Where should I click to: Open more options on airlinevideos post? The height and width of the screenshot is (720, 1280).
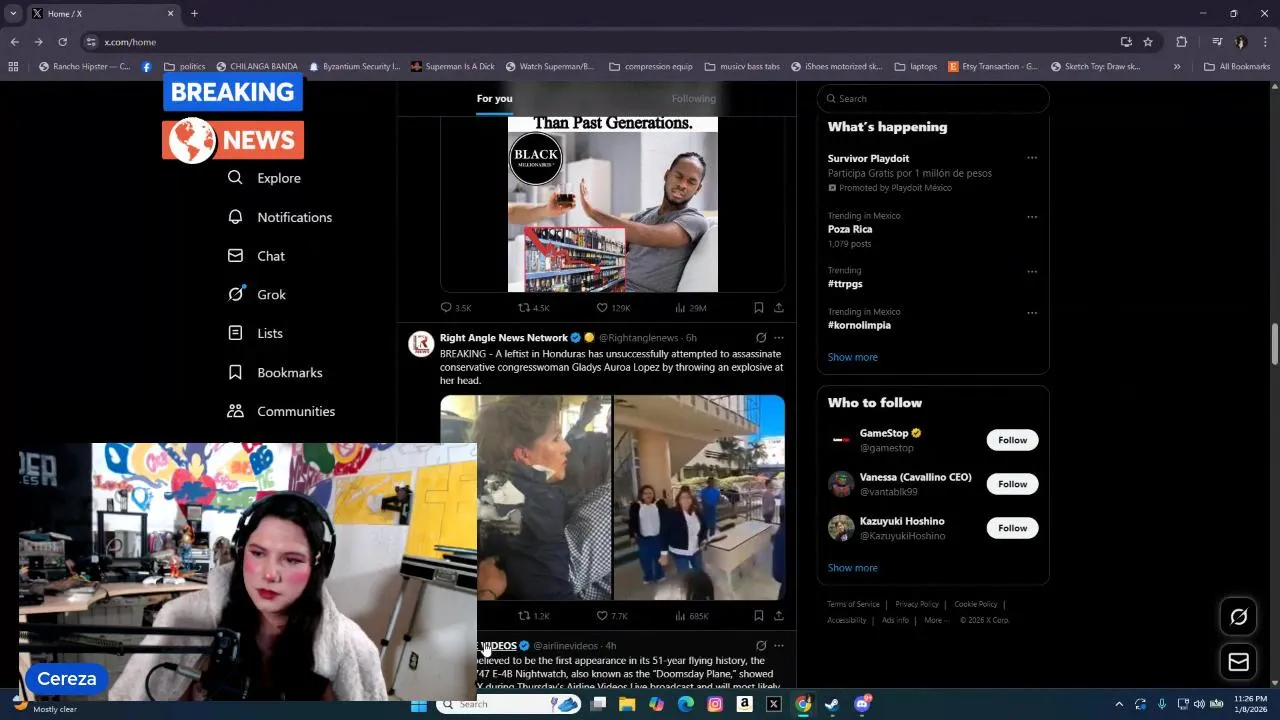click(x=779, y=646)
